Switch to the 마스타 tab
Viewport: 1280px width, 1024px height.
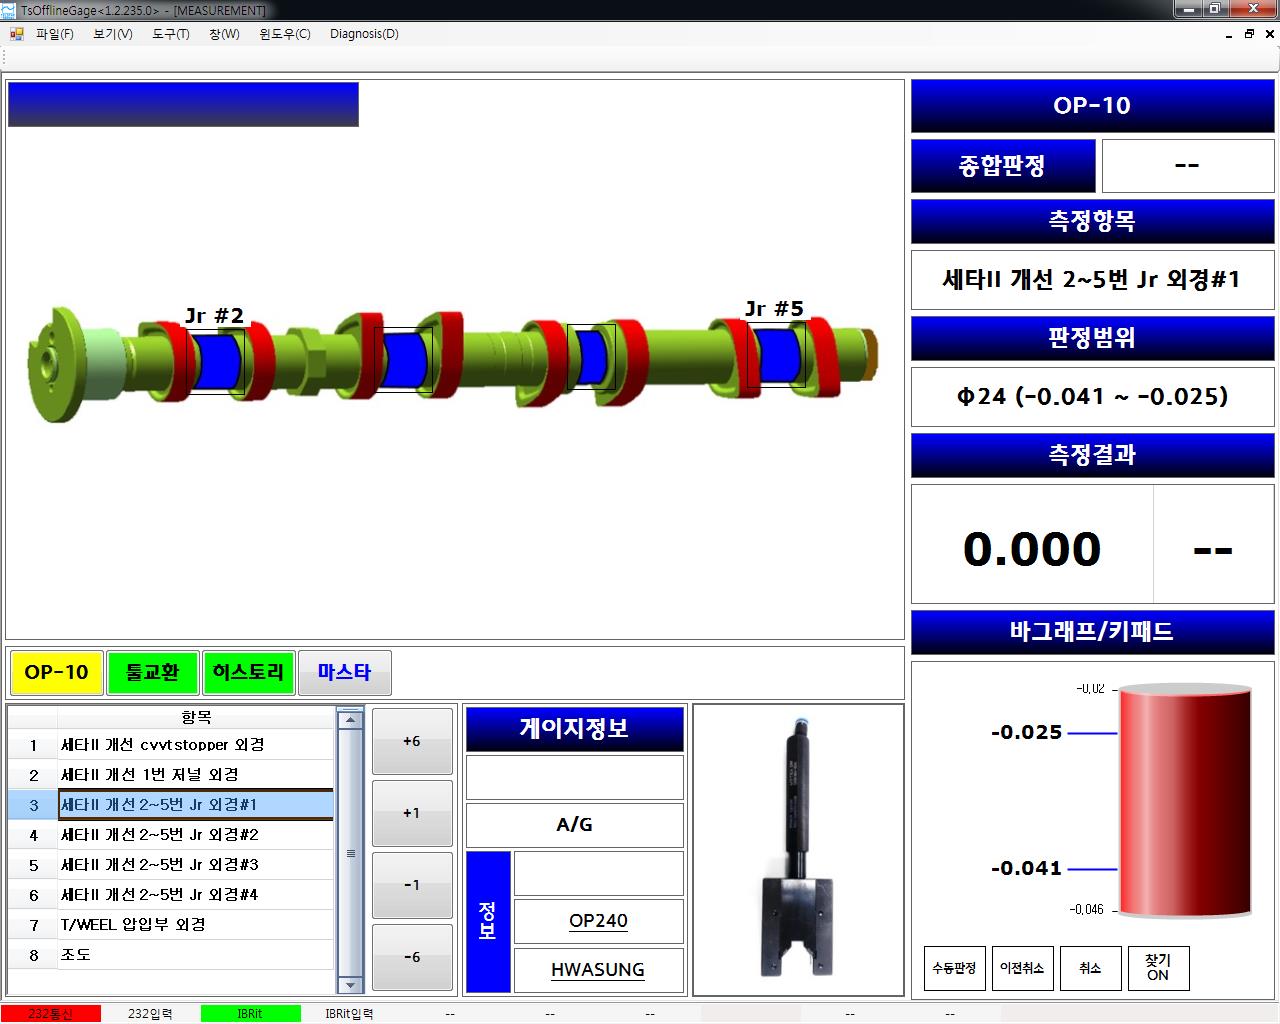click(345, 672)
